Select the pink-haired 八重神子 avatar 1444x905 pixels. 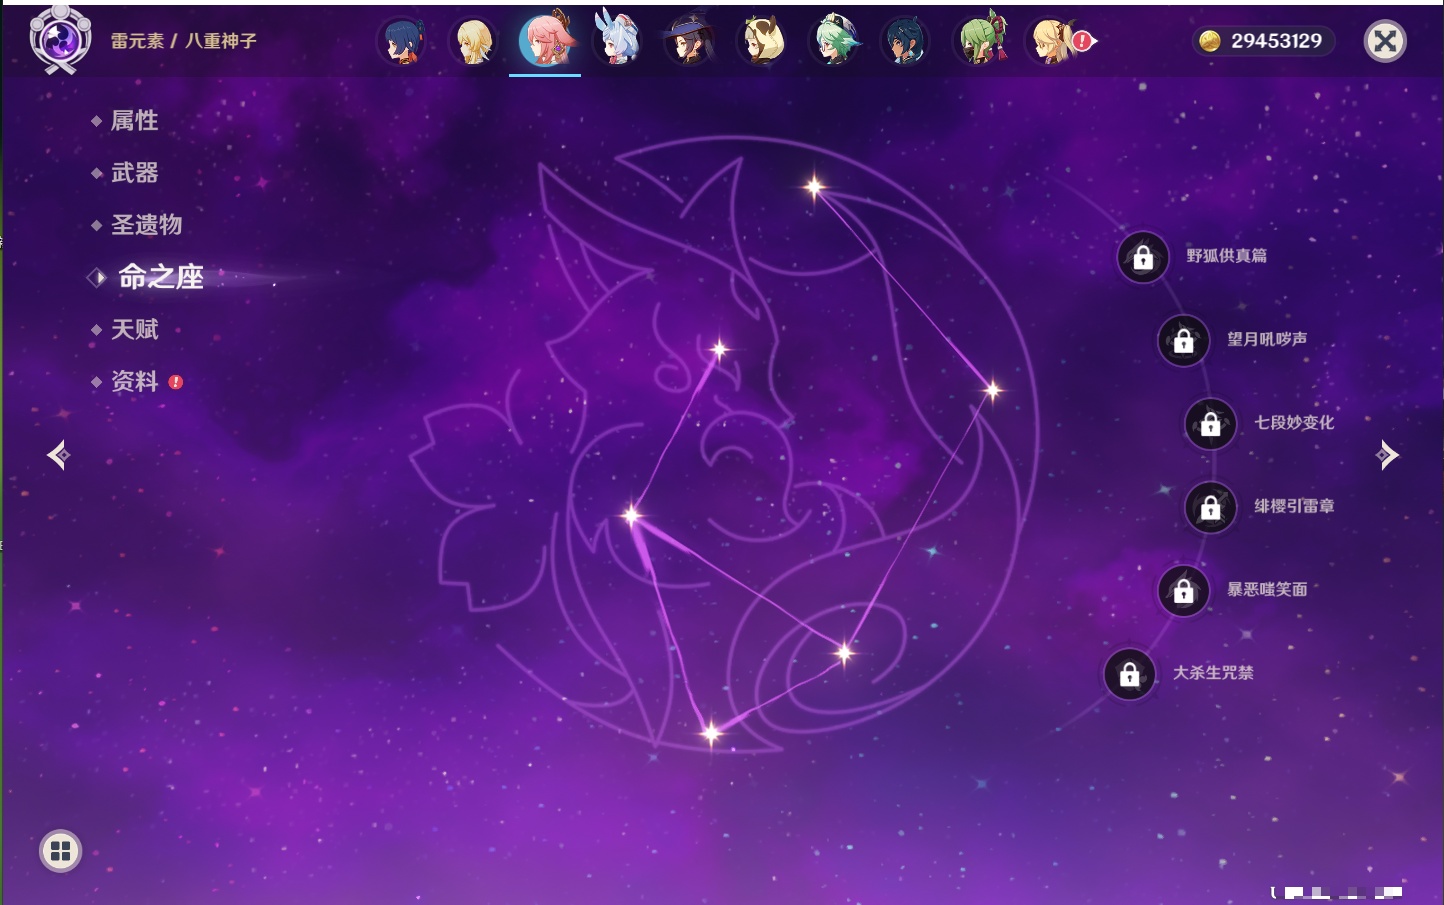pos(545,39)
